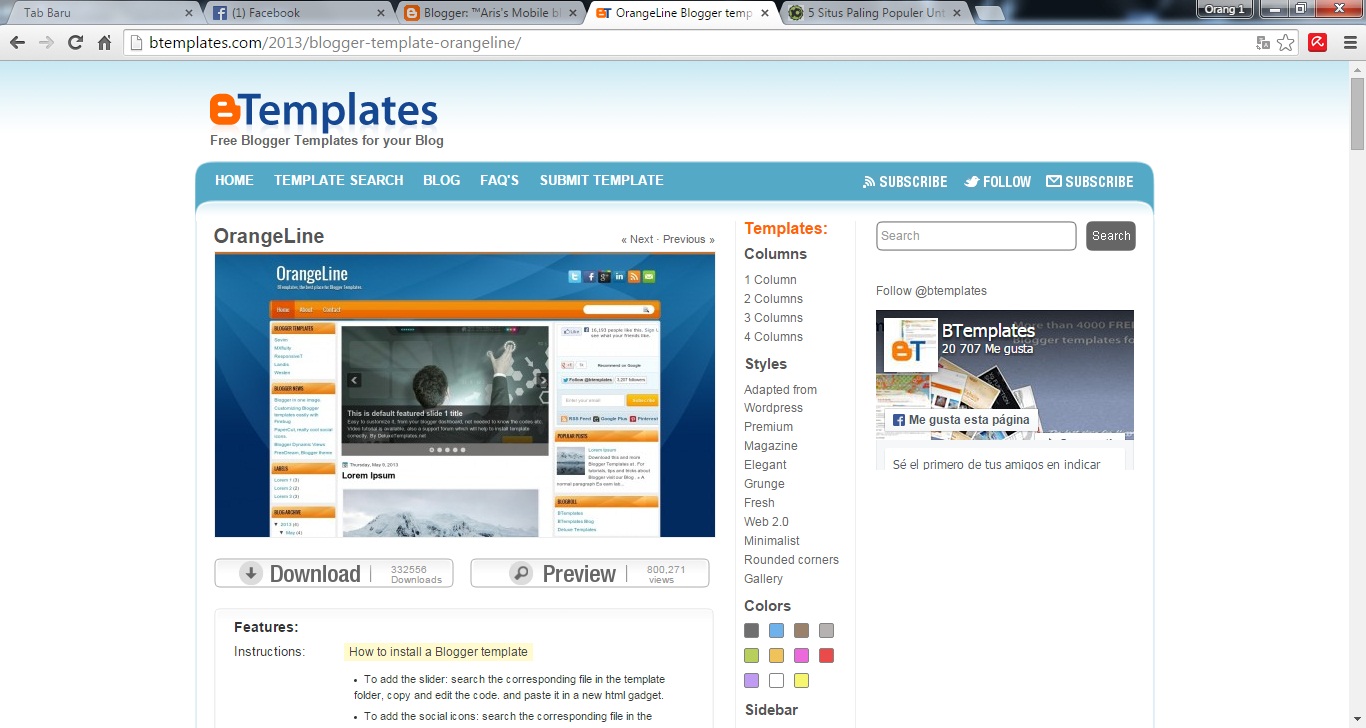This screenshot has height=728, width=1366.
Task: Pick the purple color swatch
Action: 751,680
